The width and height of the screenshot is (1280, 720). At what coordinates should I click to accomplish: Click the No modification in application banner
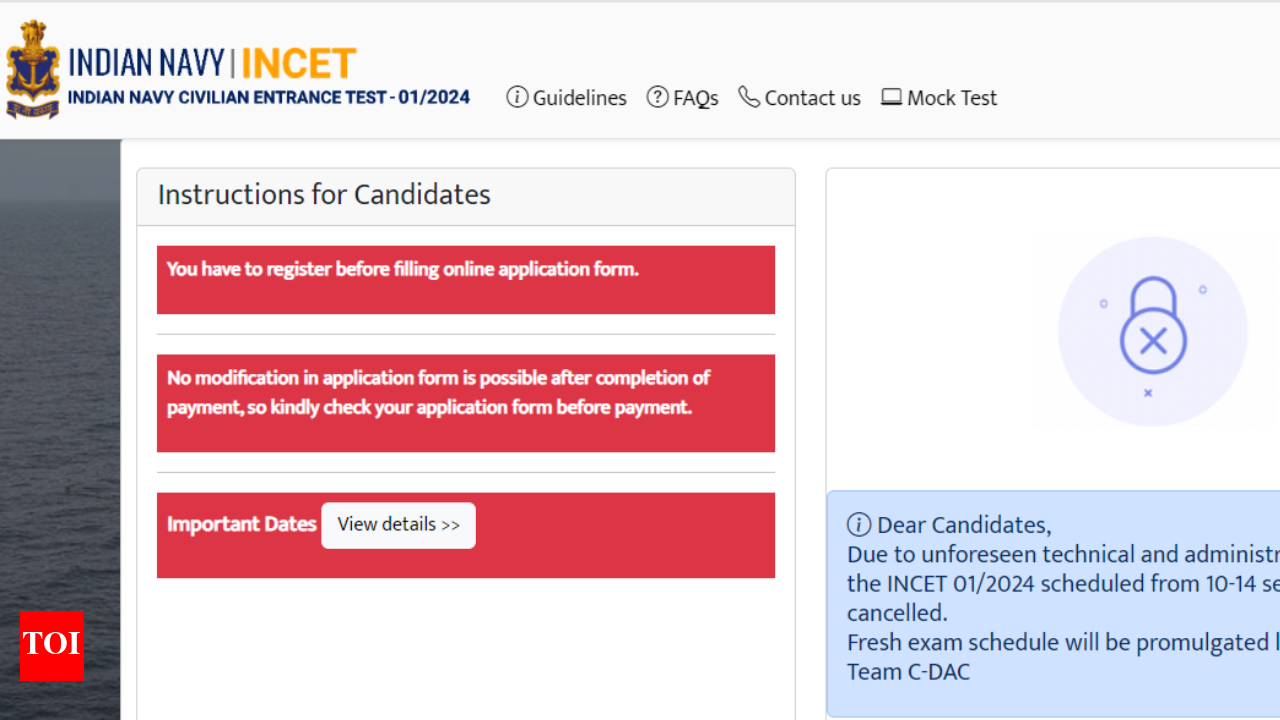pyautogui.click(x=466, y=403)
